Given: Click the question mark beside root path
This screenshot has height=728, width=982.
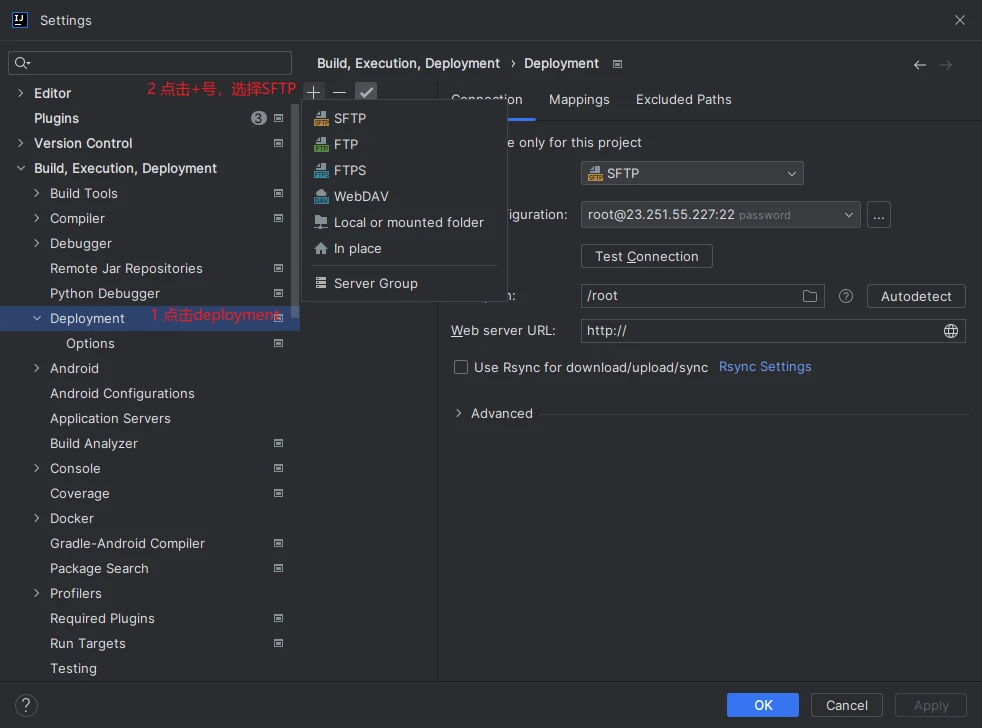Looking at the screenshot, I should pyautogui.click(x=845, y=296).
